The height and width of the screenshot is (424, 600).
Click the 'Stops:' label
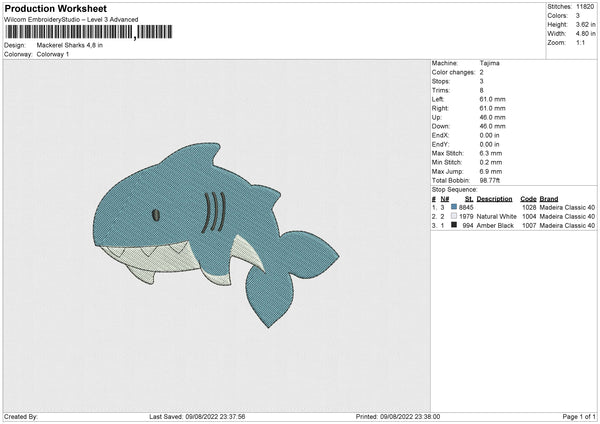(441, 81)
